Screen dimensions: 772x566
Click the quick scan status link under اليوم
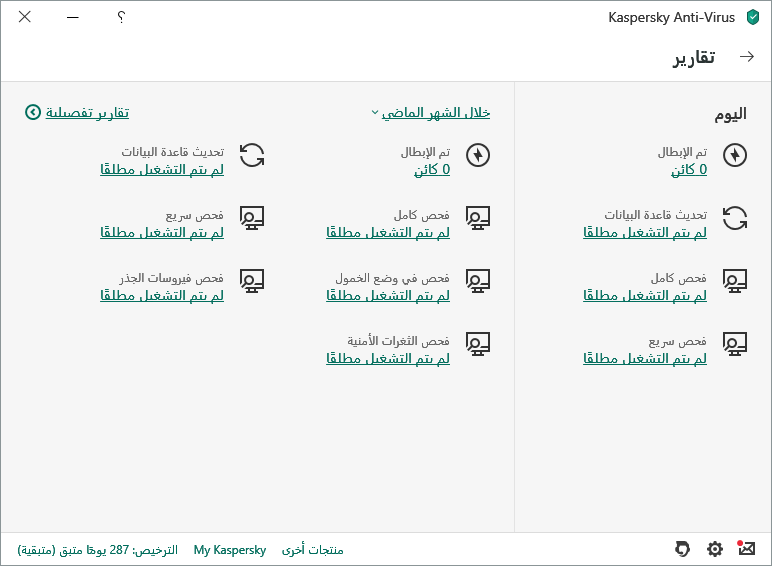[x=644, y=359]
